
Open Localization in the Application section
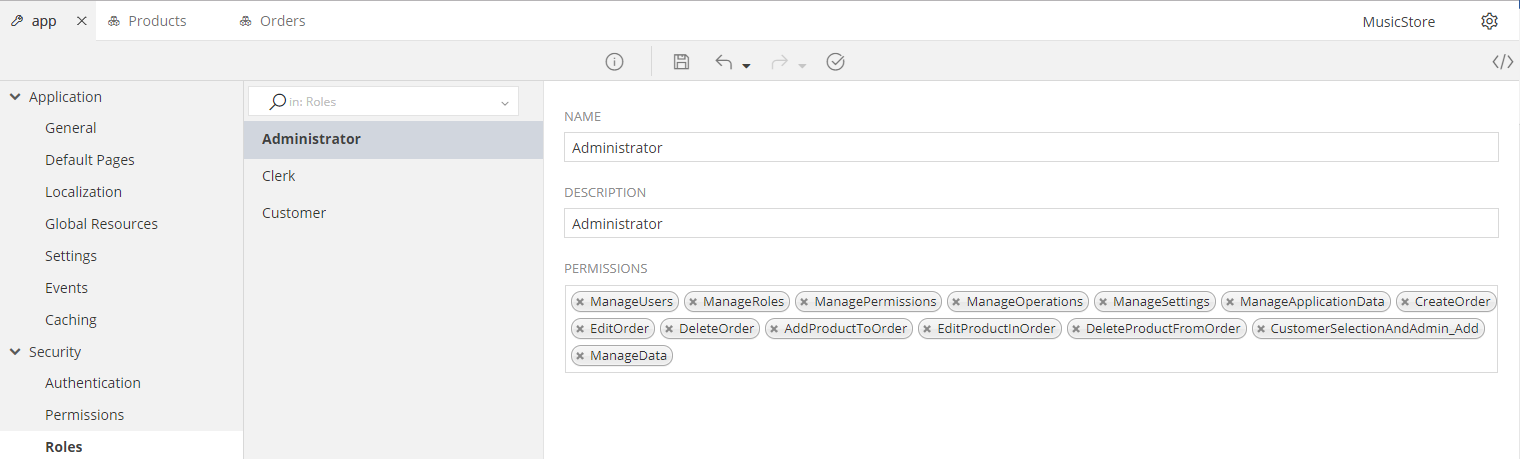click(83, 192)
